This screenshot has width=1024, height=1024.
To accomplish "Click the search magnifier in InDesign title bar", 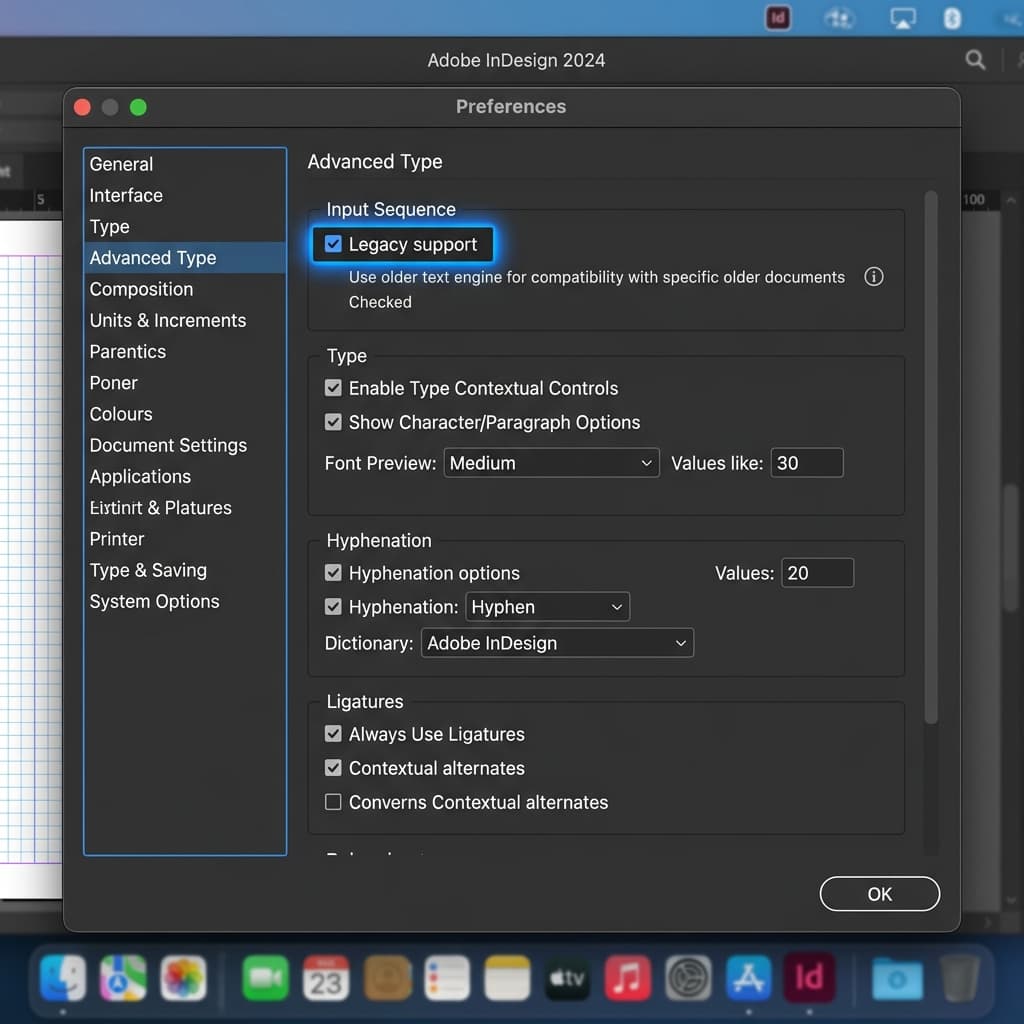I will point(975,60).
